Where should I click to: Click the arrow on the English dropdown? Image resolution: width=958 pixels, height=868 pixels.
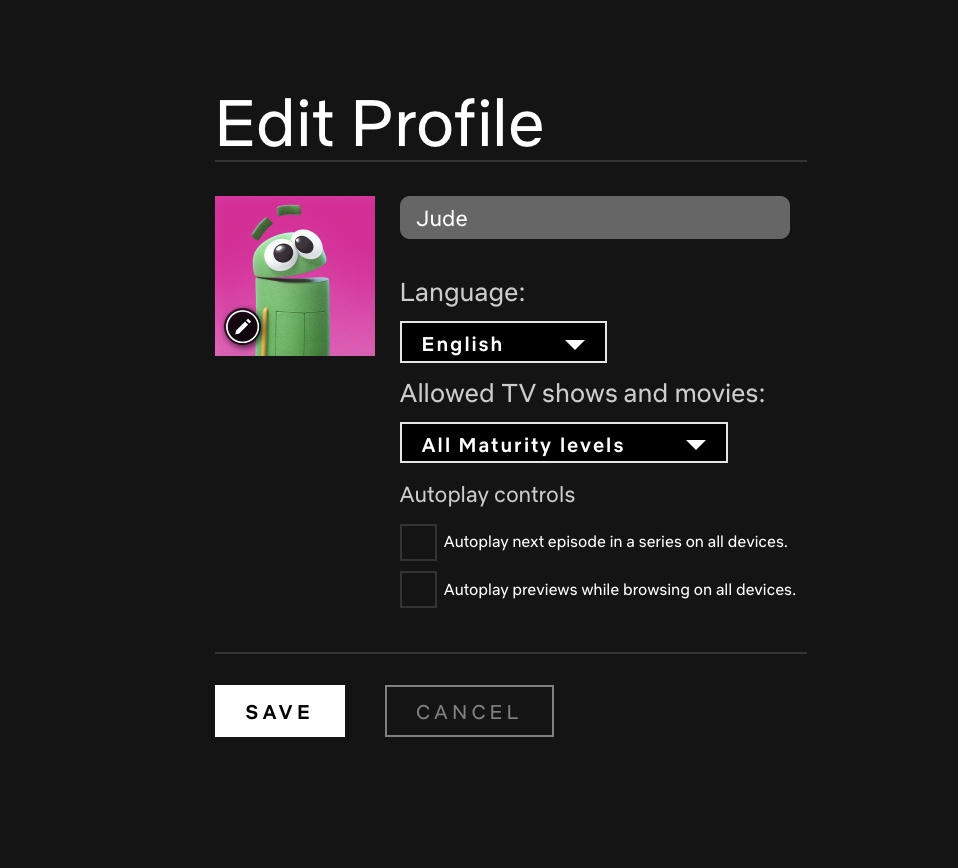pos(575,344)
